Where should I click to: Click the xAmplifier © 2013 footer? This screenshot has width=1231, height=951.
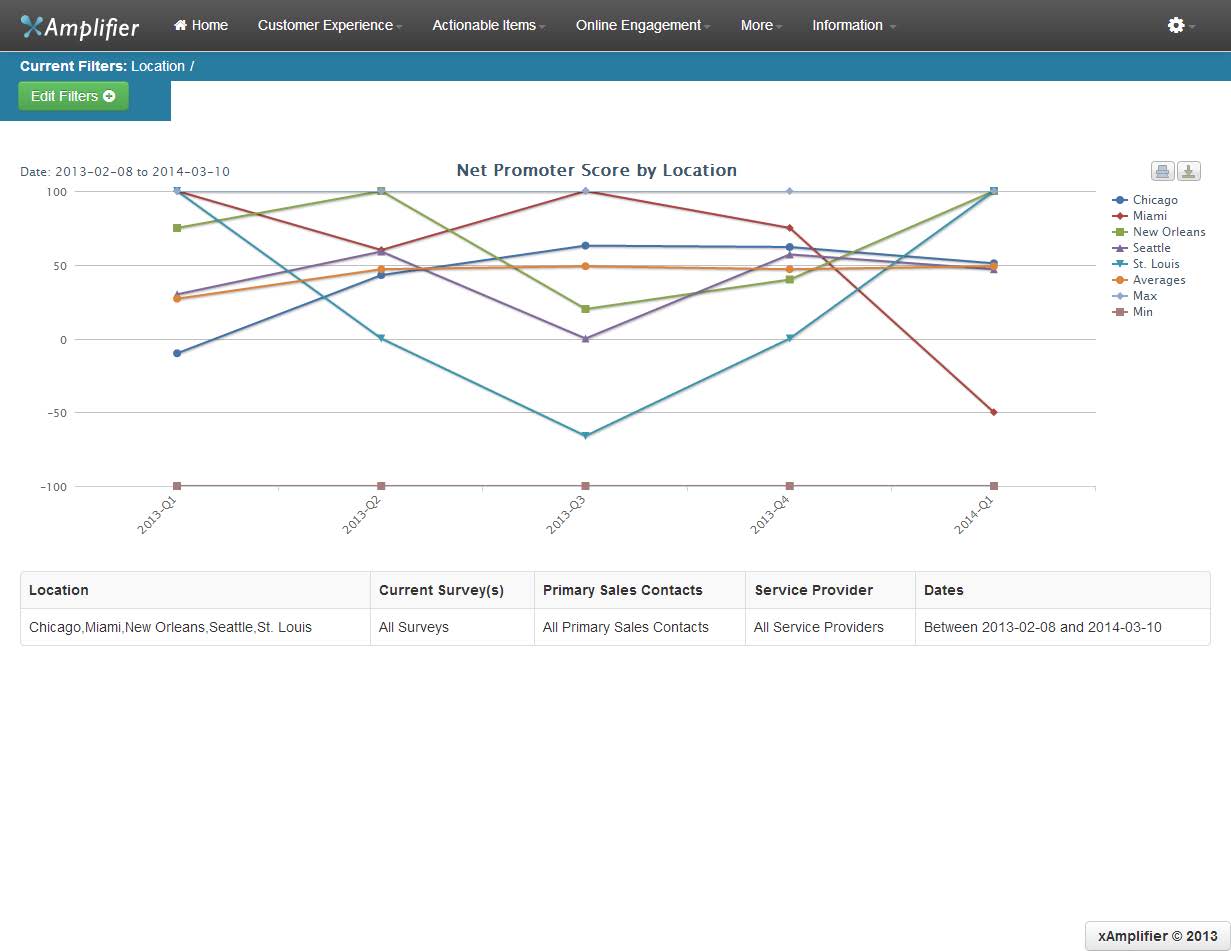1157,936
